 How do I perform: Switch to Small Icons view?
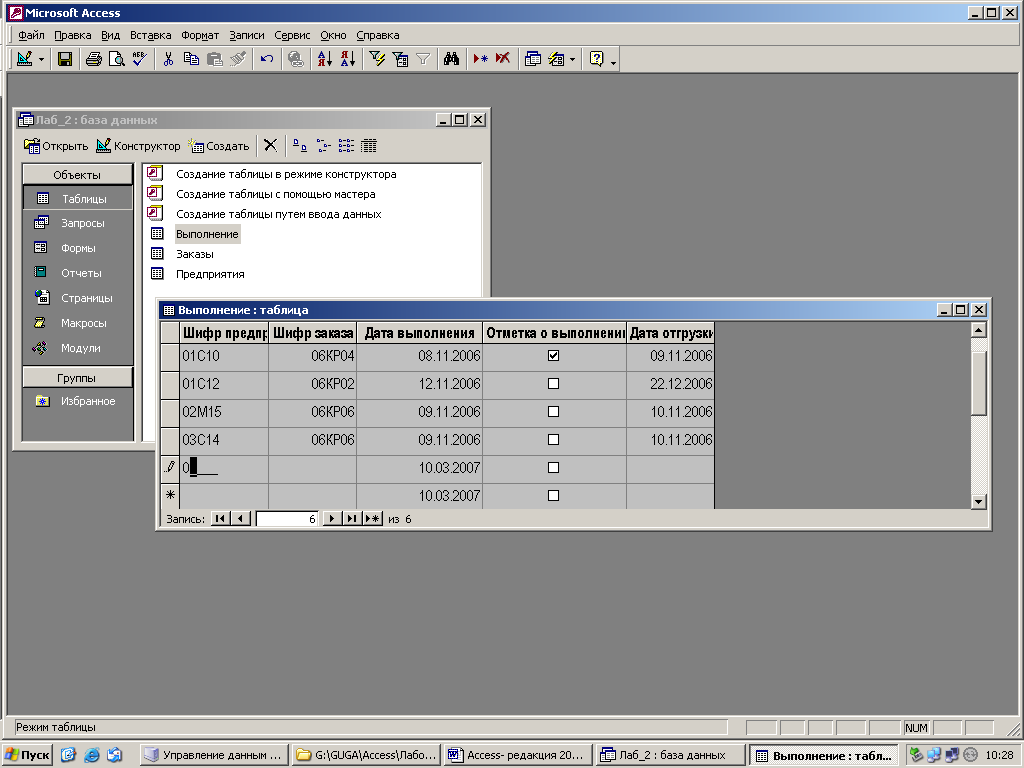(x=323, y=146)
